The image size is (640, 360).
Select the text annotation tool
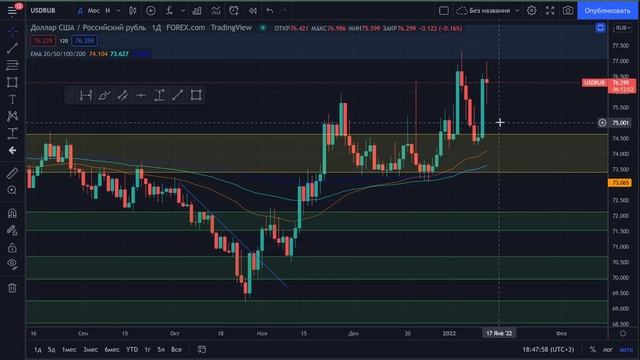click(x=12, y=99)
